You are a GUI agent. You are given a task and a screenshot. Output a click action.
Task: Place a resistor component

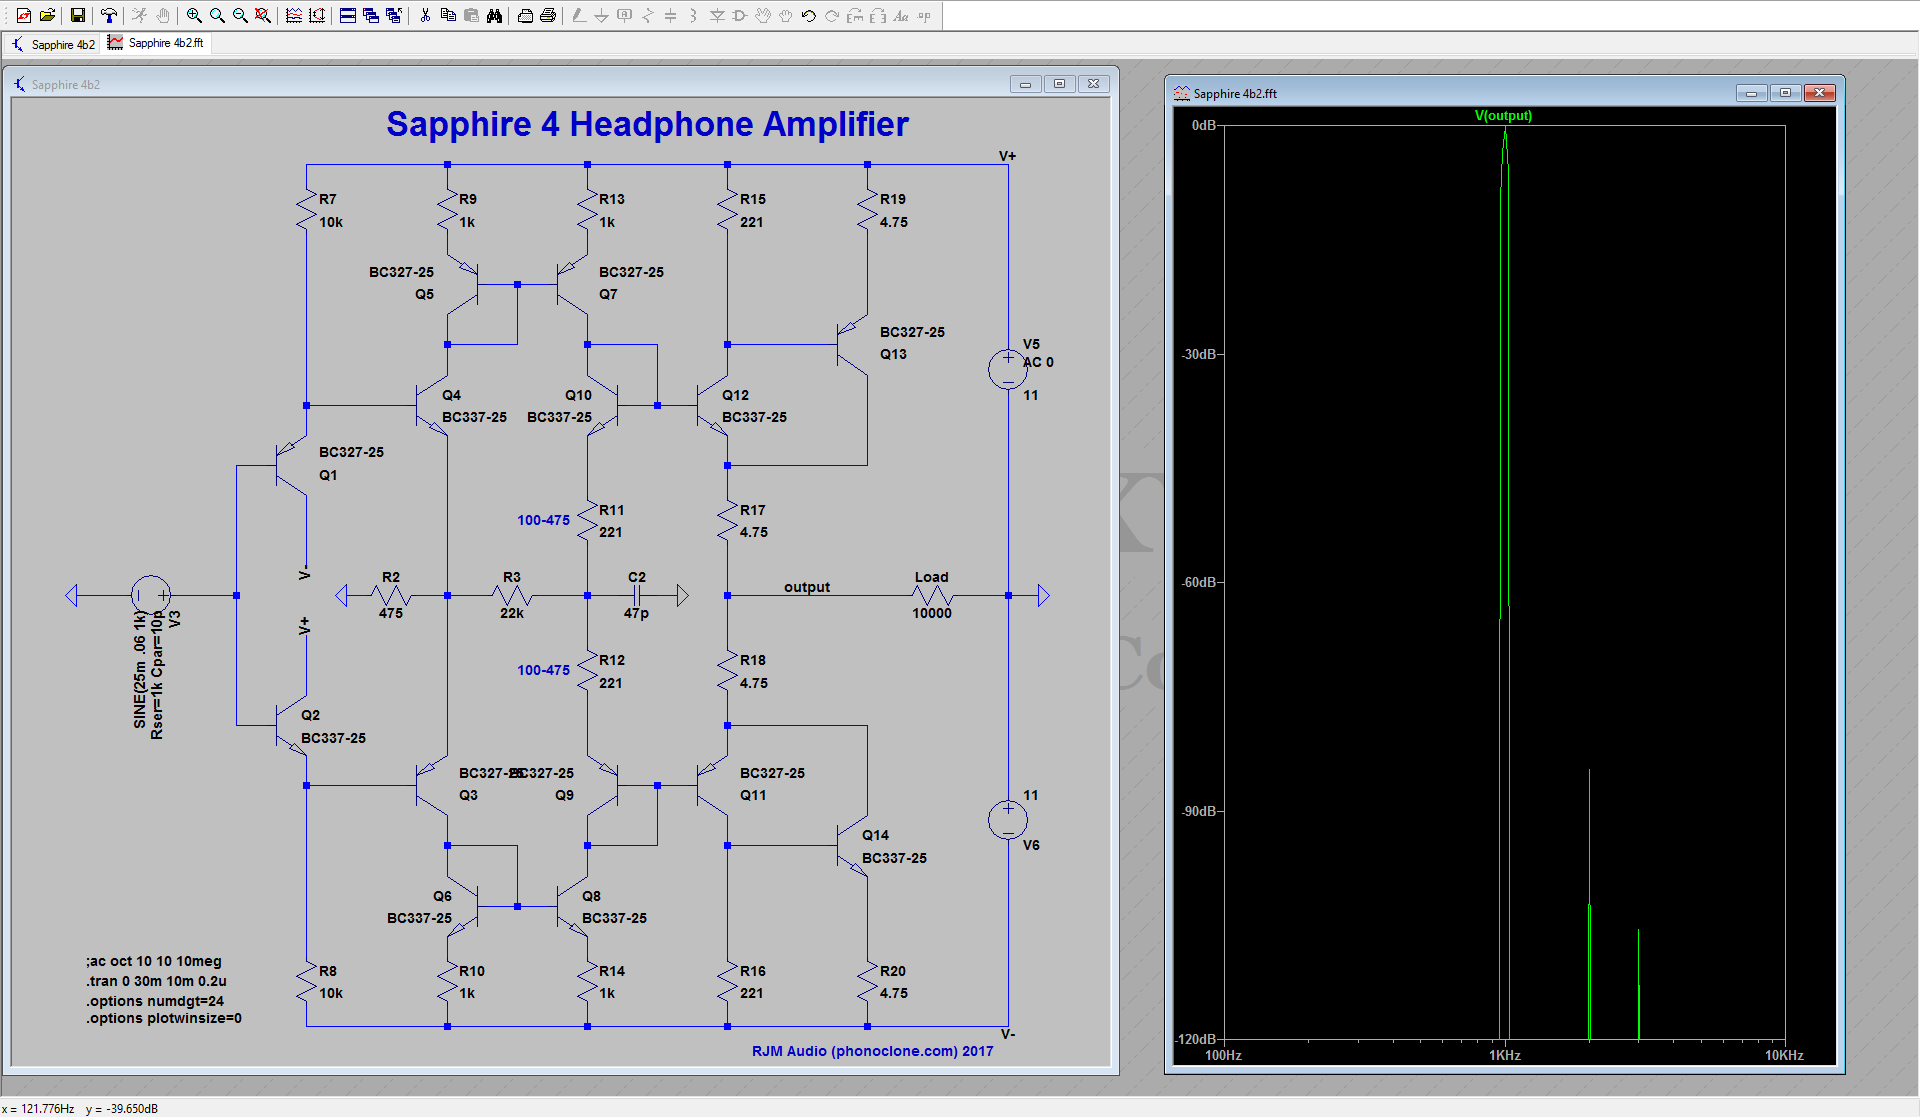coord(647,15)
